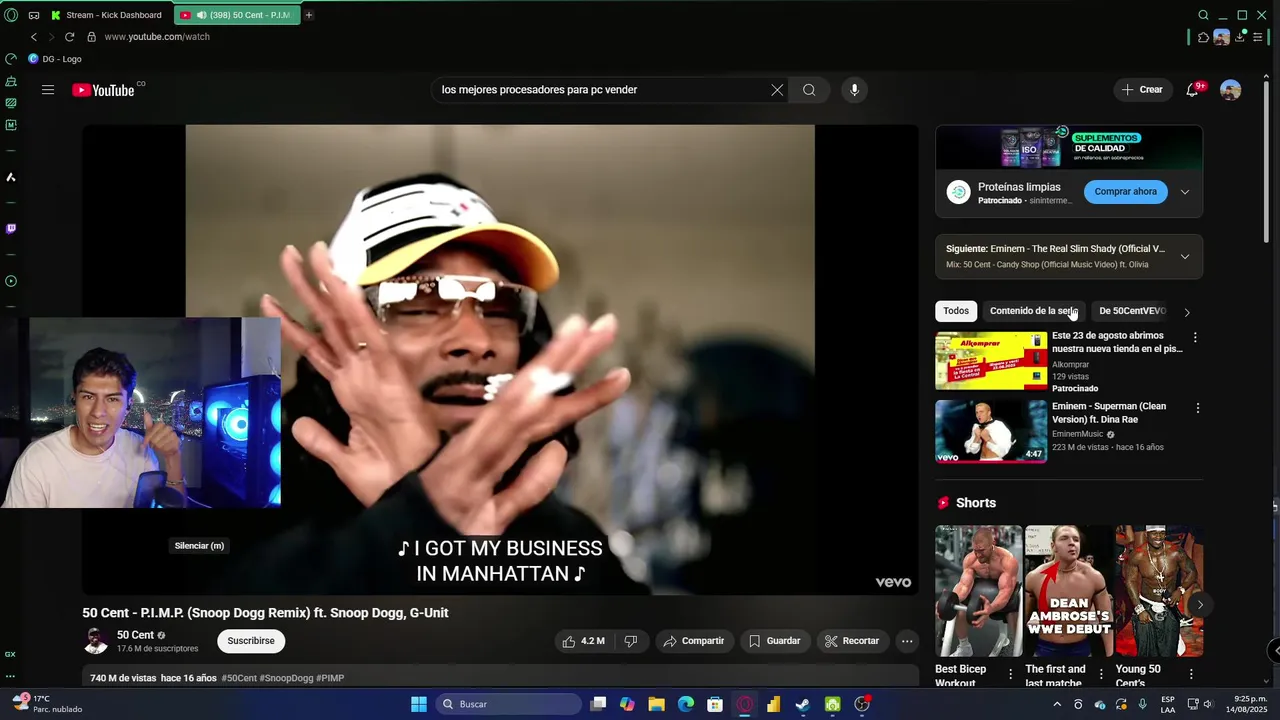This screenshot has height=720, width=1280.
Task: Click the Suscribirse button
Action: coord(251,641)
